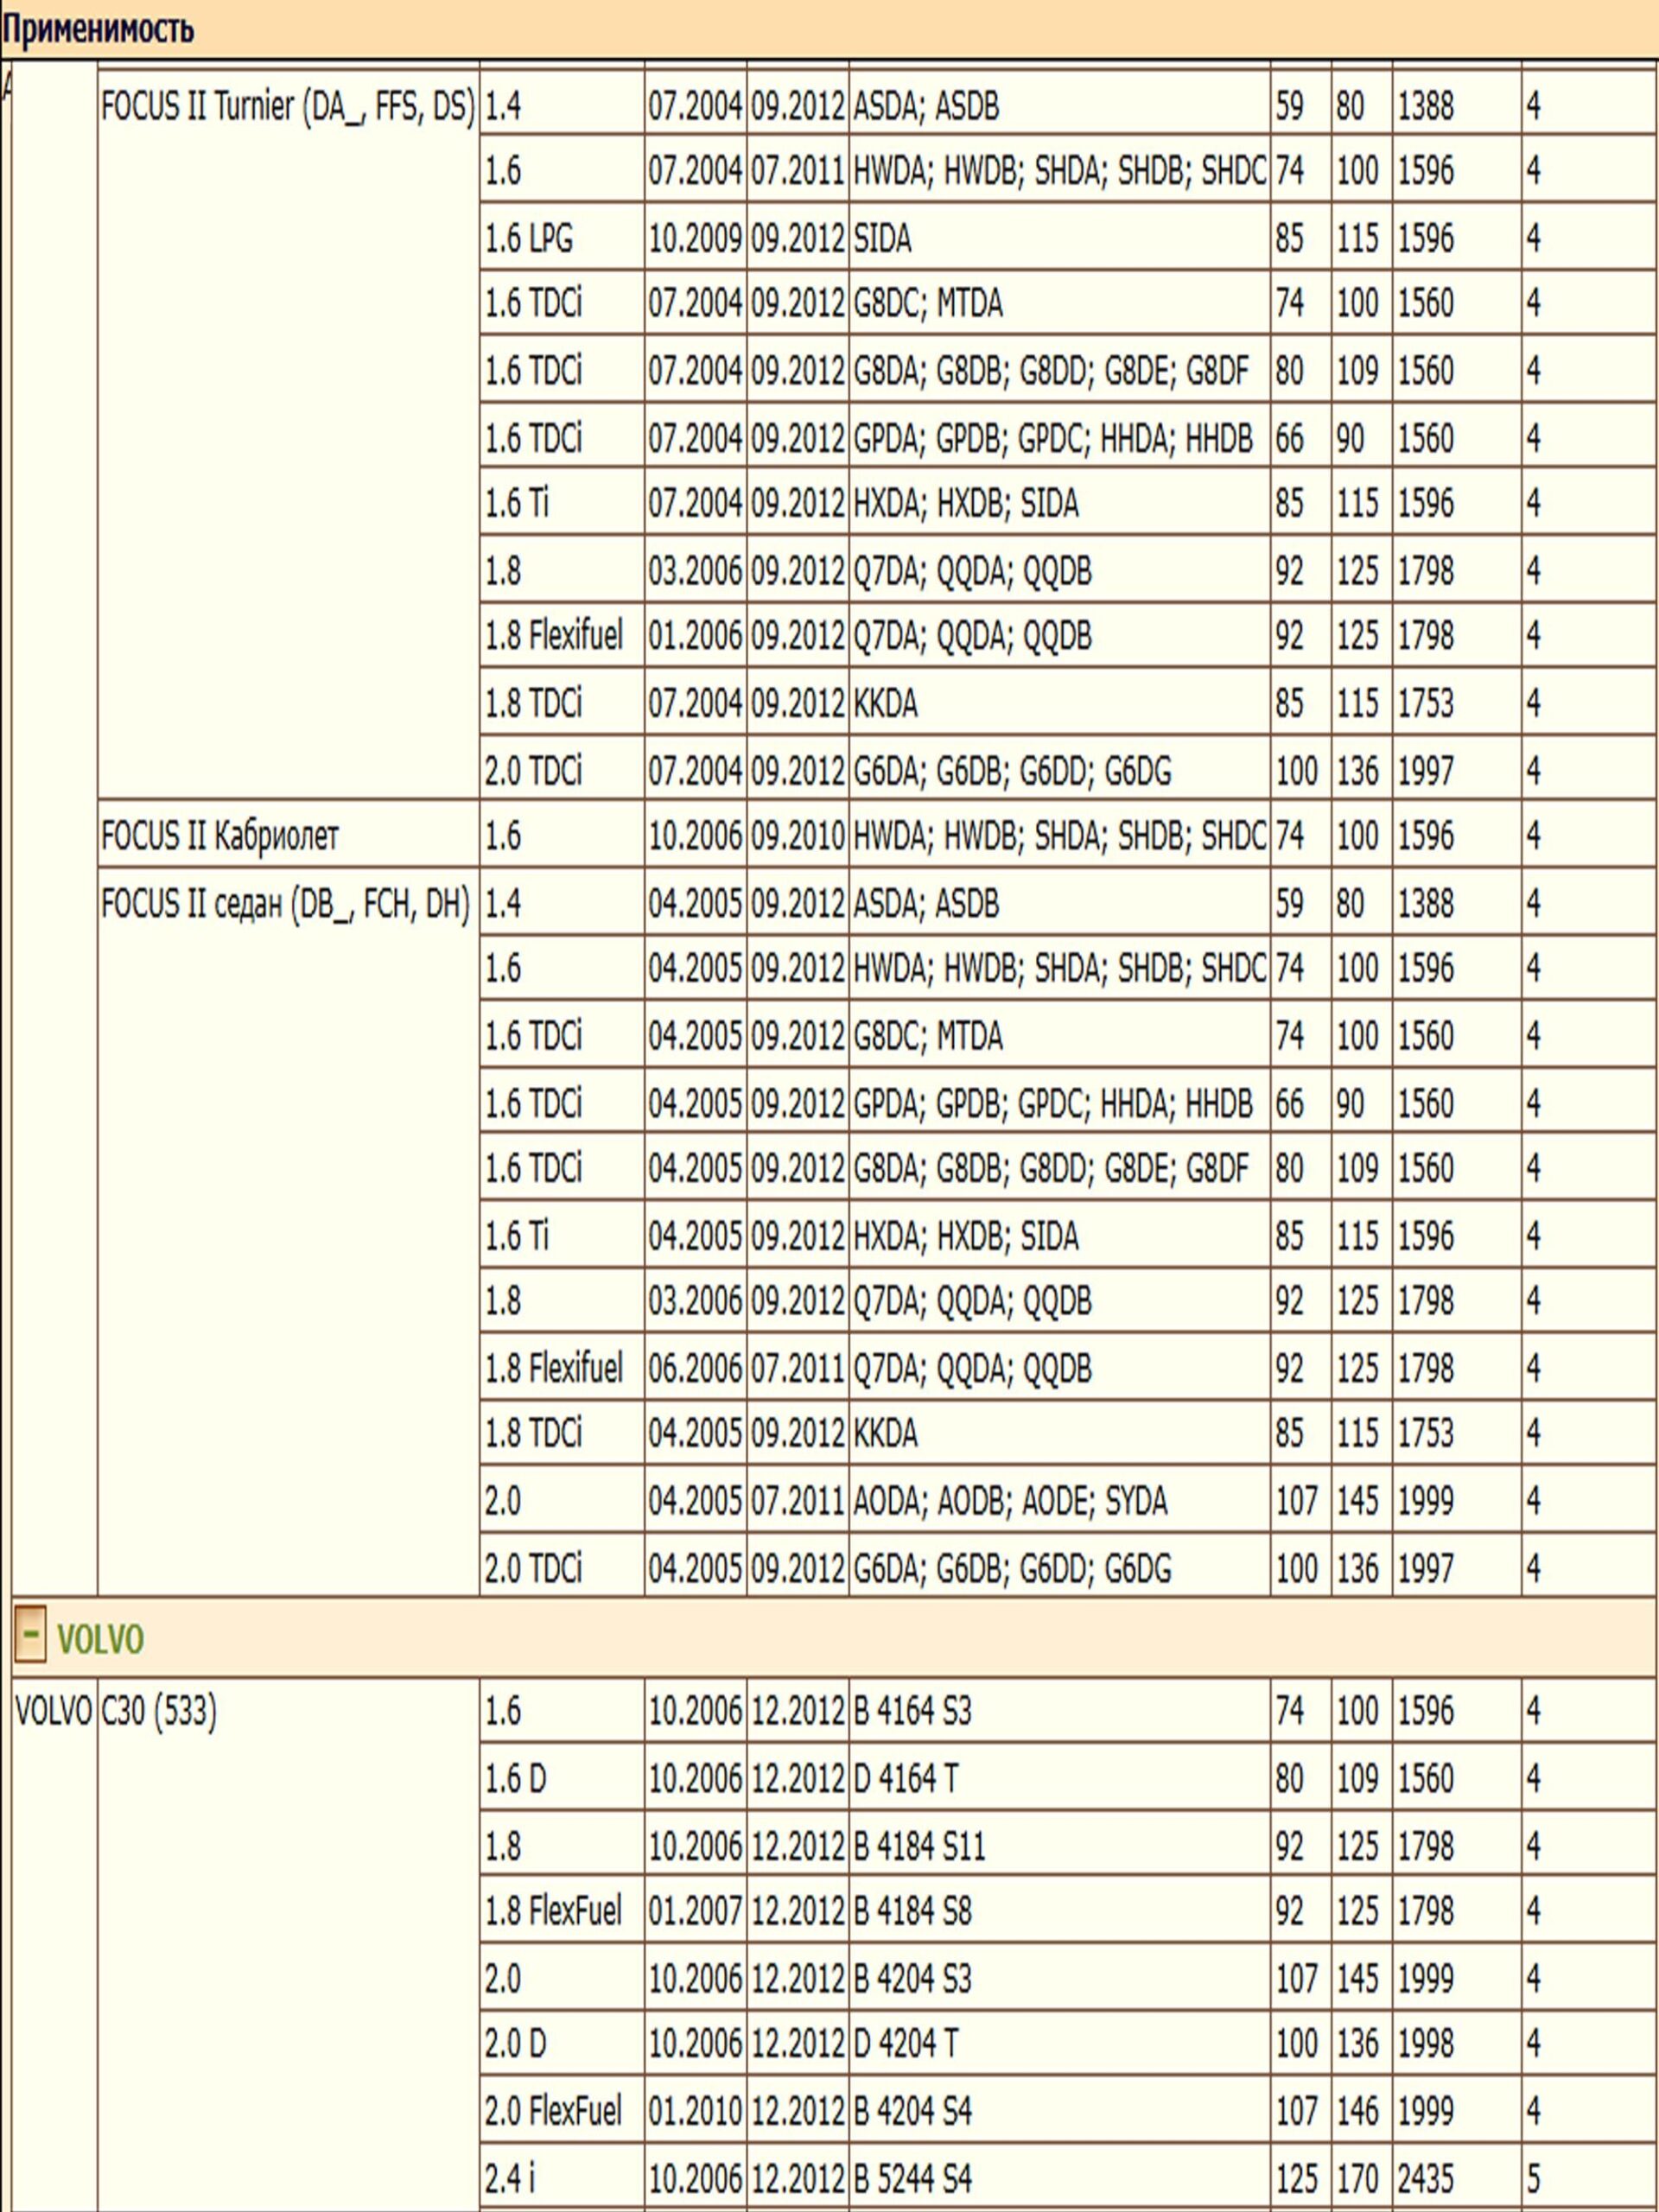The height and width of the screenshot is (2212, 1659).
Task: Select the FOCUS II Кабриолет model cell
Action: 220,835
